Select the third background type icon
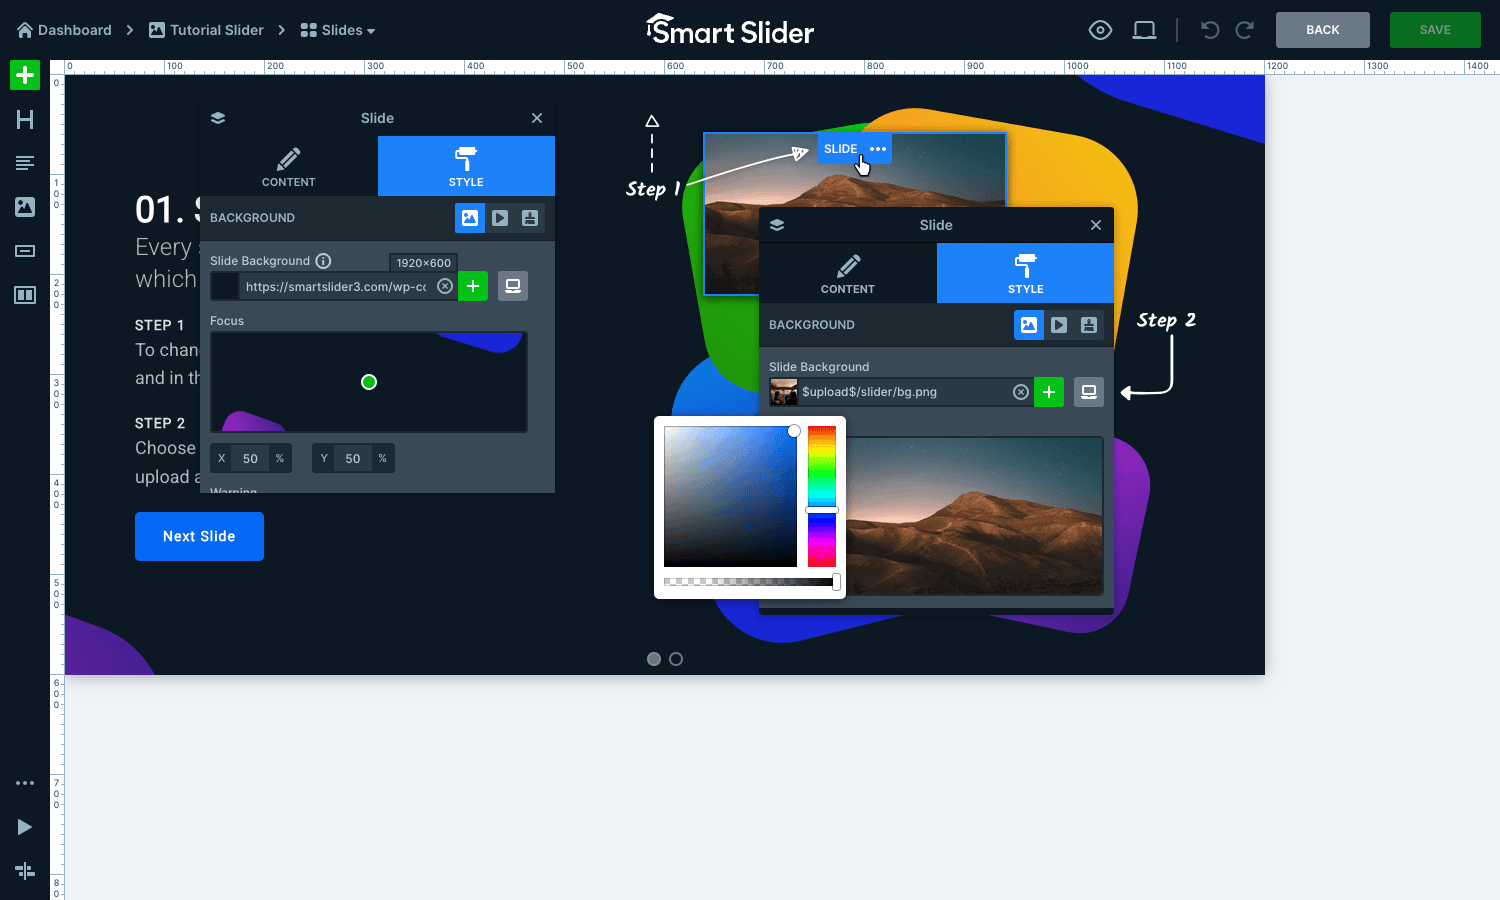1500x900 pixels. tap(530, 218)
